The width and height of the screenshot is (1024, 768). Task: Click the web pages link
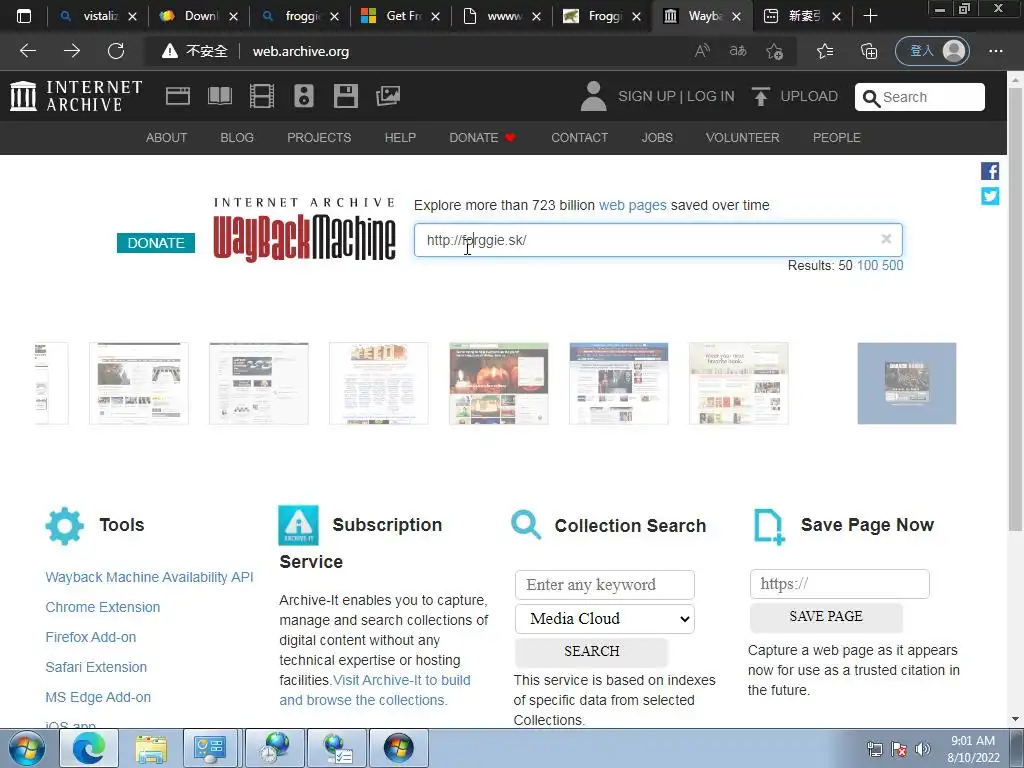pyautogui.click(x=633, y=205)
